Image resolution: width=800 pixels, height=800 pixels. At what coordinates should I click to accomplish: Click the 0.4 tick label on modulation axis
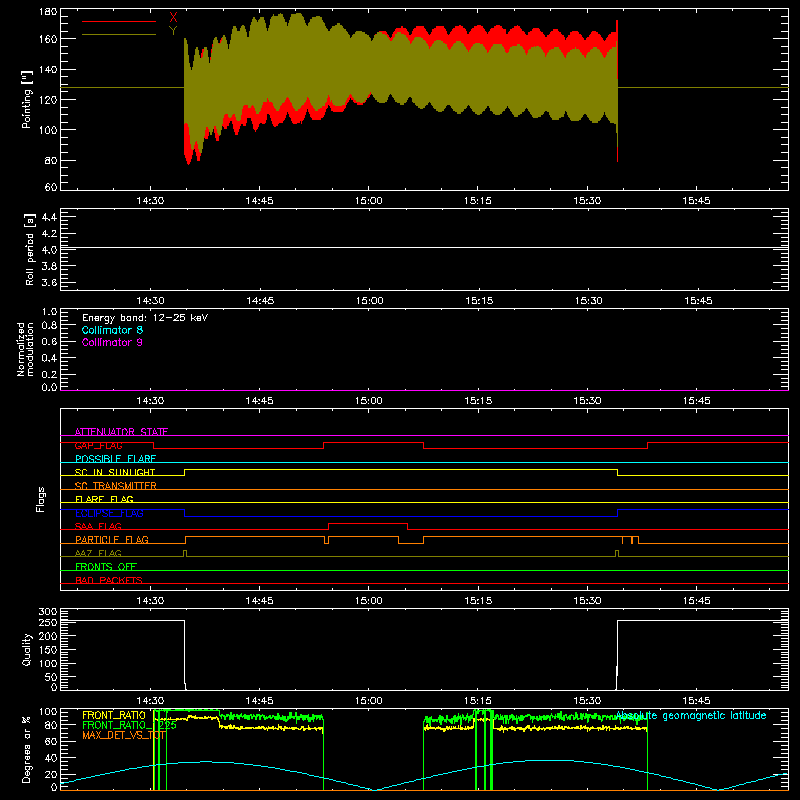[49, 358]
